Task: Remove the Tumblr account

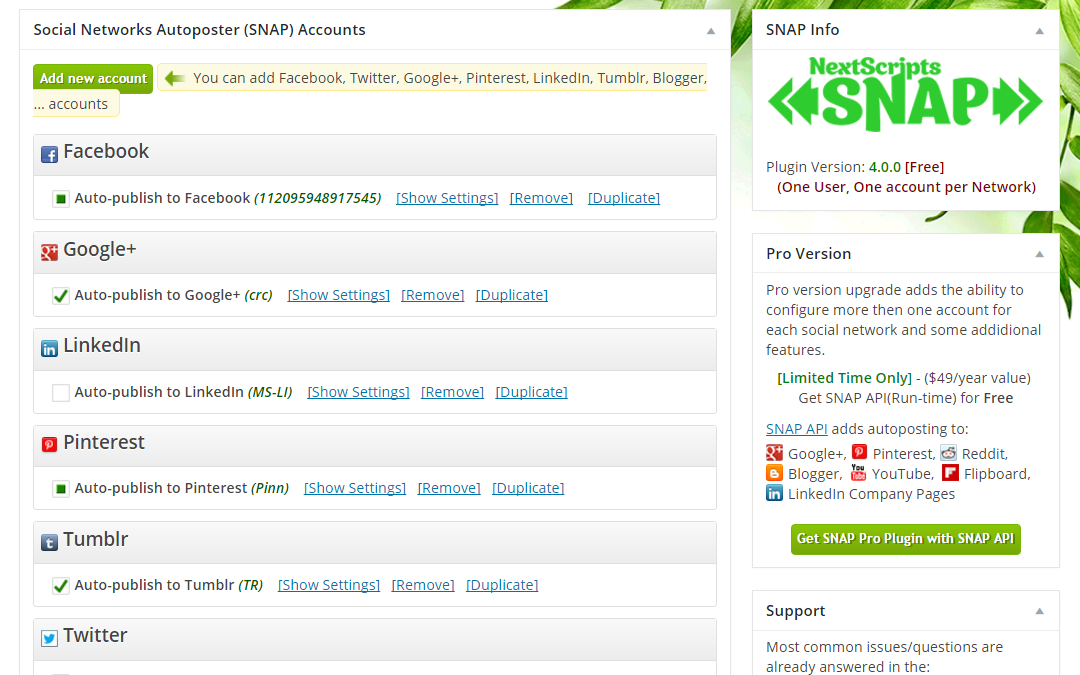Action: pos(423,585)
